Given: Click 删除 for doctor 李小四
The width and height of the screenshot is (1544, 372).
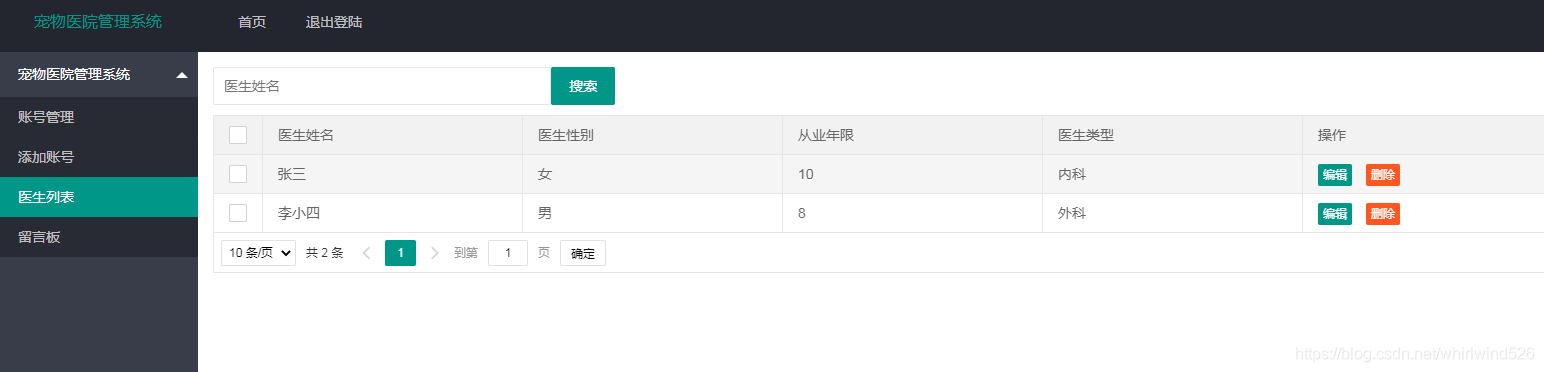Looking at the screenshot, I should click(1383, 214).
